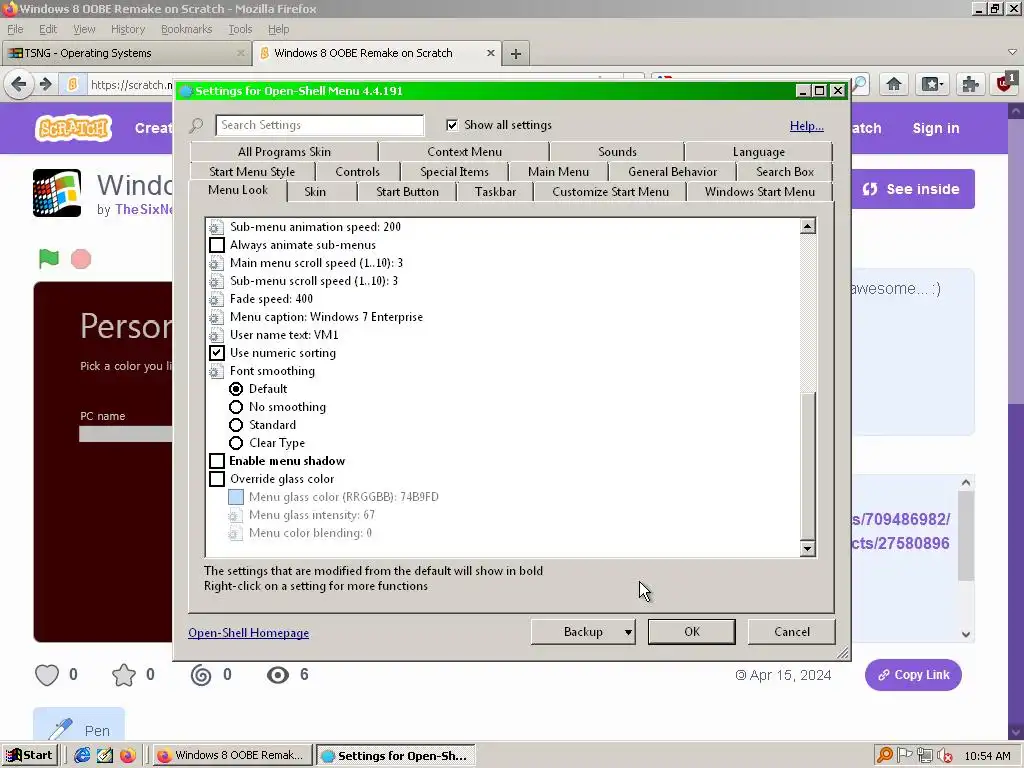Go to the Start Menu Style tab

[x=251, y=172]
